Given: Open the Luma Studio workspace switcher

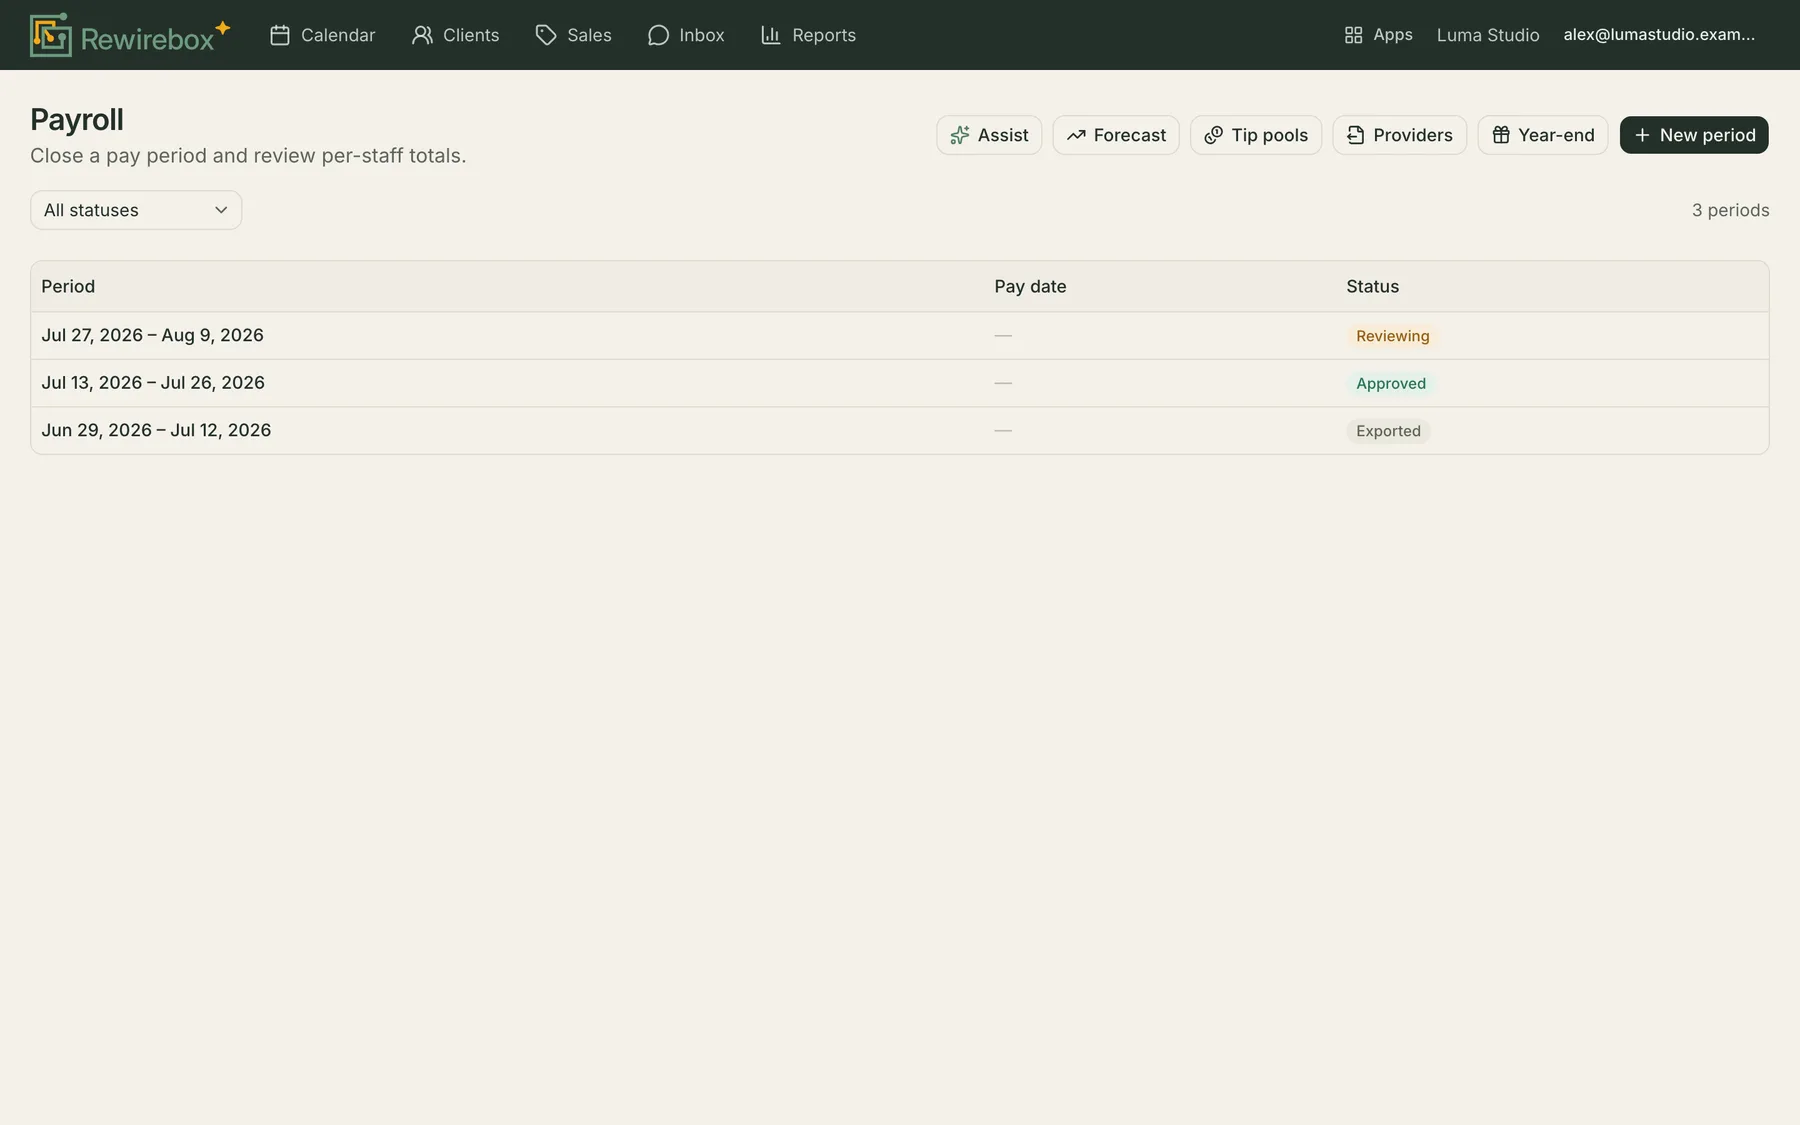Looking at the screenshot, I should coord(1488,35).
